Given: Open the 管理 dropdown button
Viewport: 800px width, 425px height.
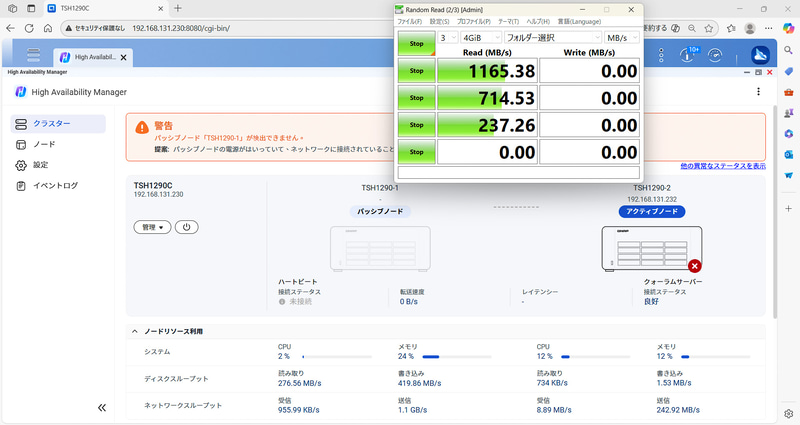Looking at the screenshot, I should click(153, 227).
